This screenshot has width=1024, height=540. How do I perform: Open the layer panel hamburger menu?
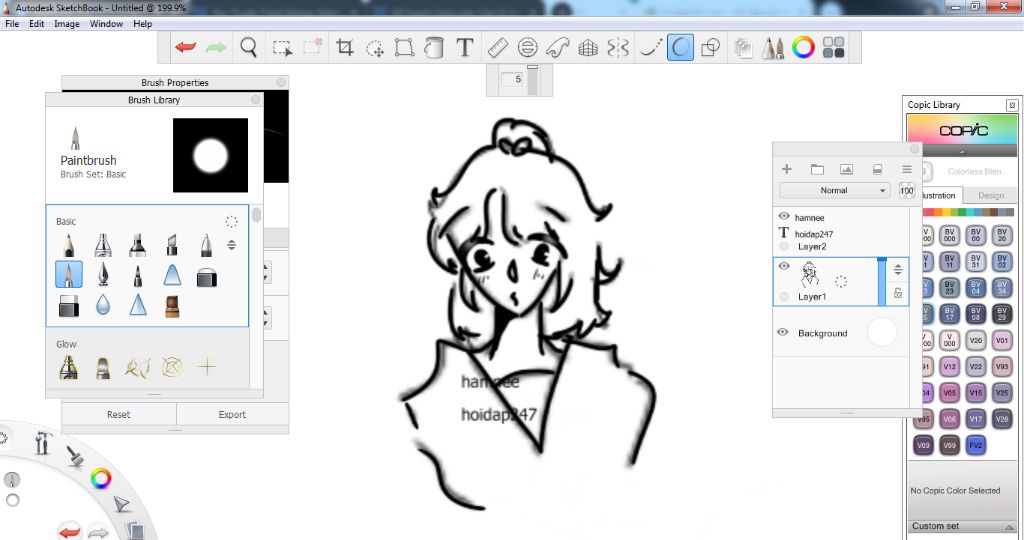(907, 169)
